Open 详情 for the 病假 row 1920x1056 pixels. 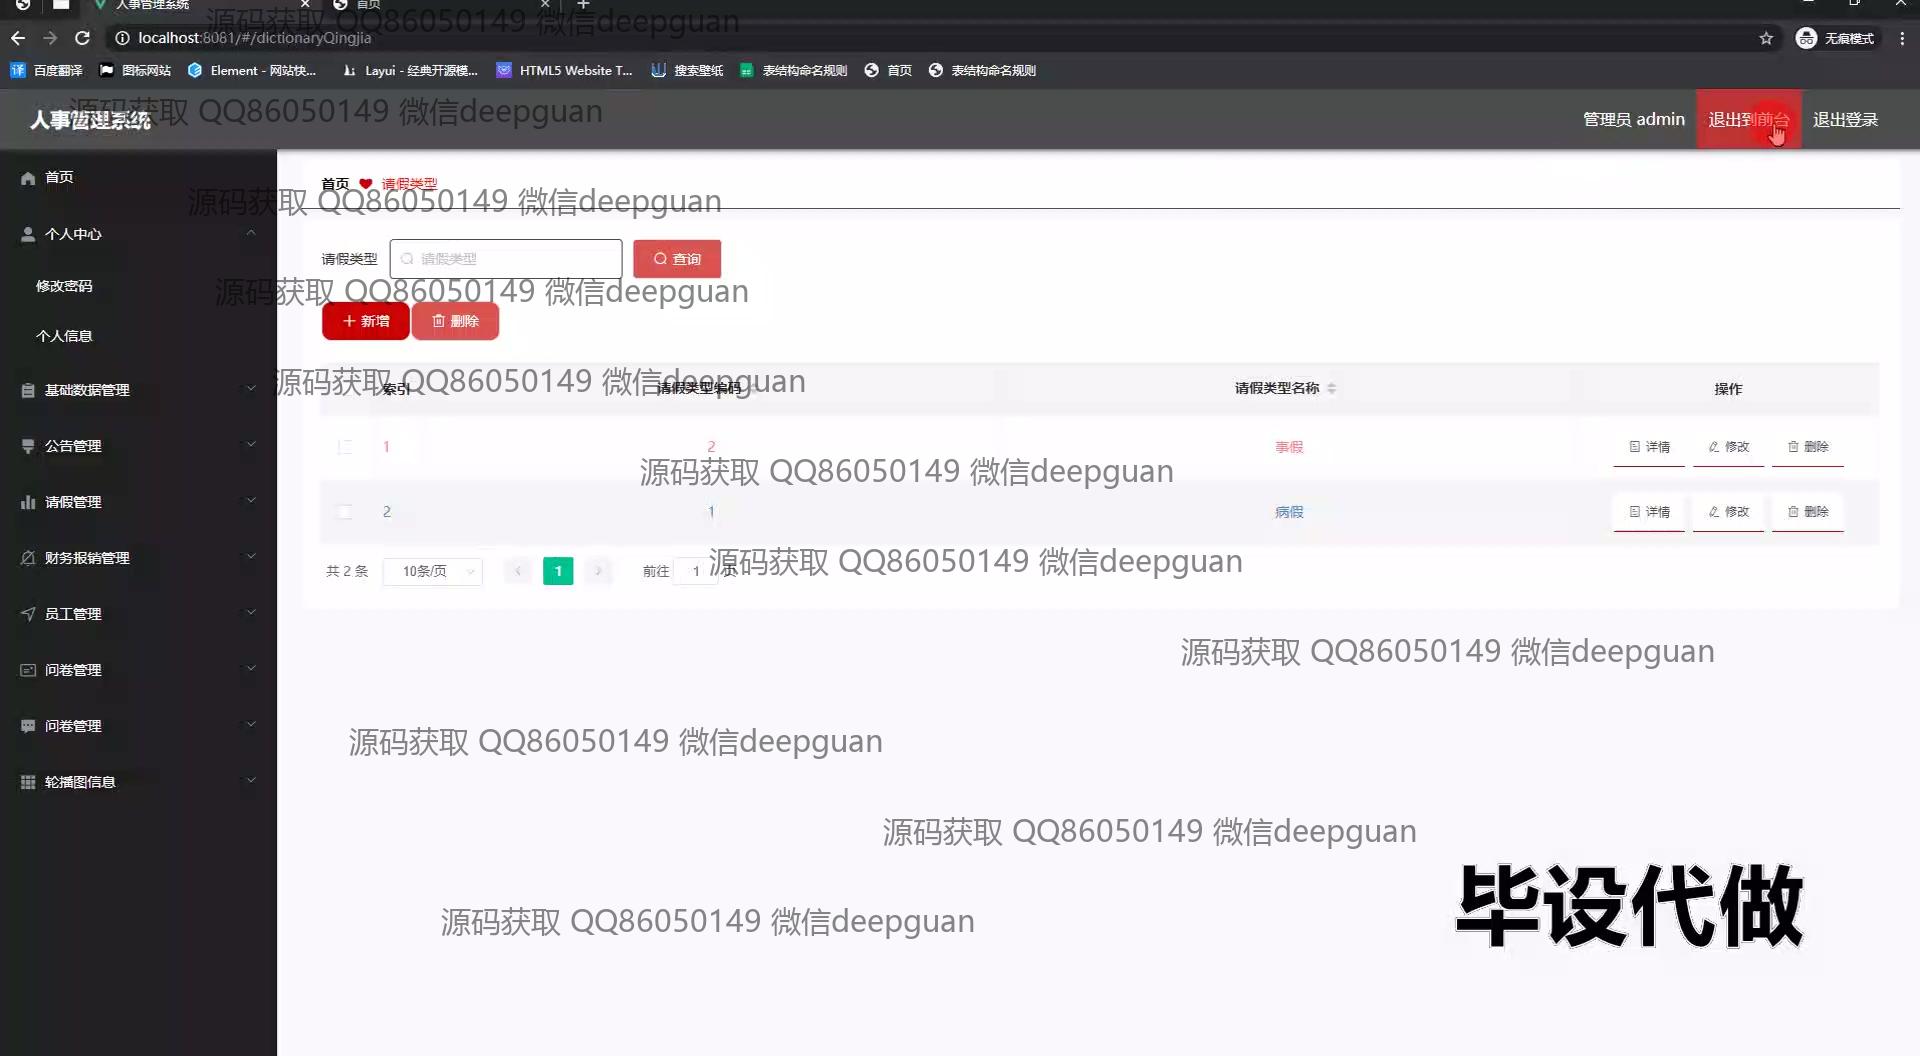pyautogui.click(x=1649, y=512)
